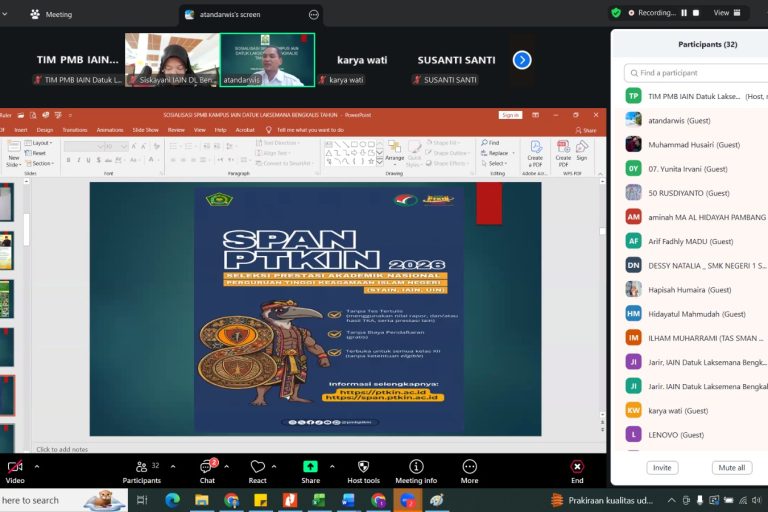The height and width of the screenshot is (512, 768).
Task: Switch to the Meeting tab
Action: 50,14
